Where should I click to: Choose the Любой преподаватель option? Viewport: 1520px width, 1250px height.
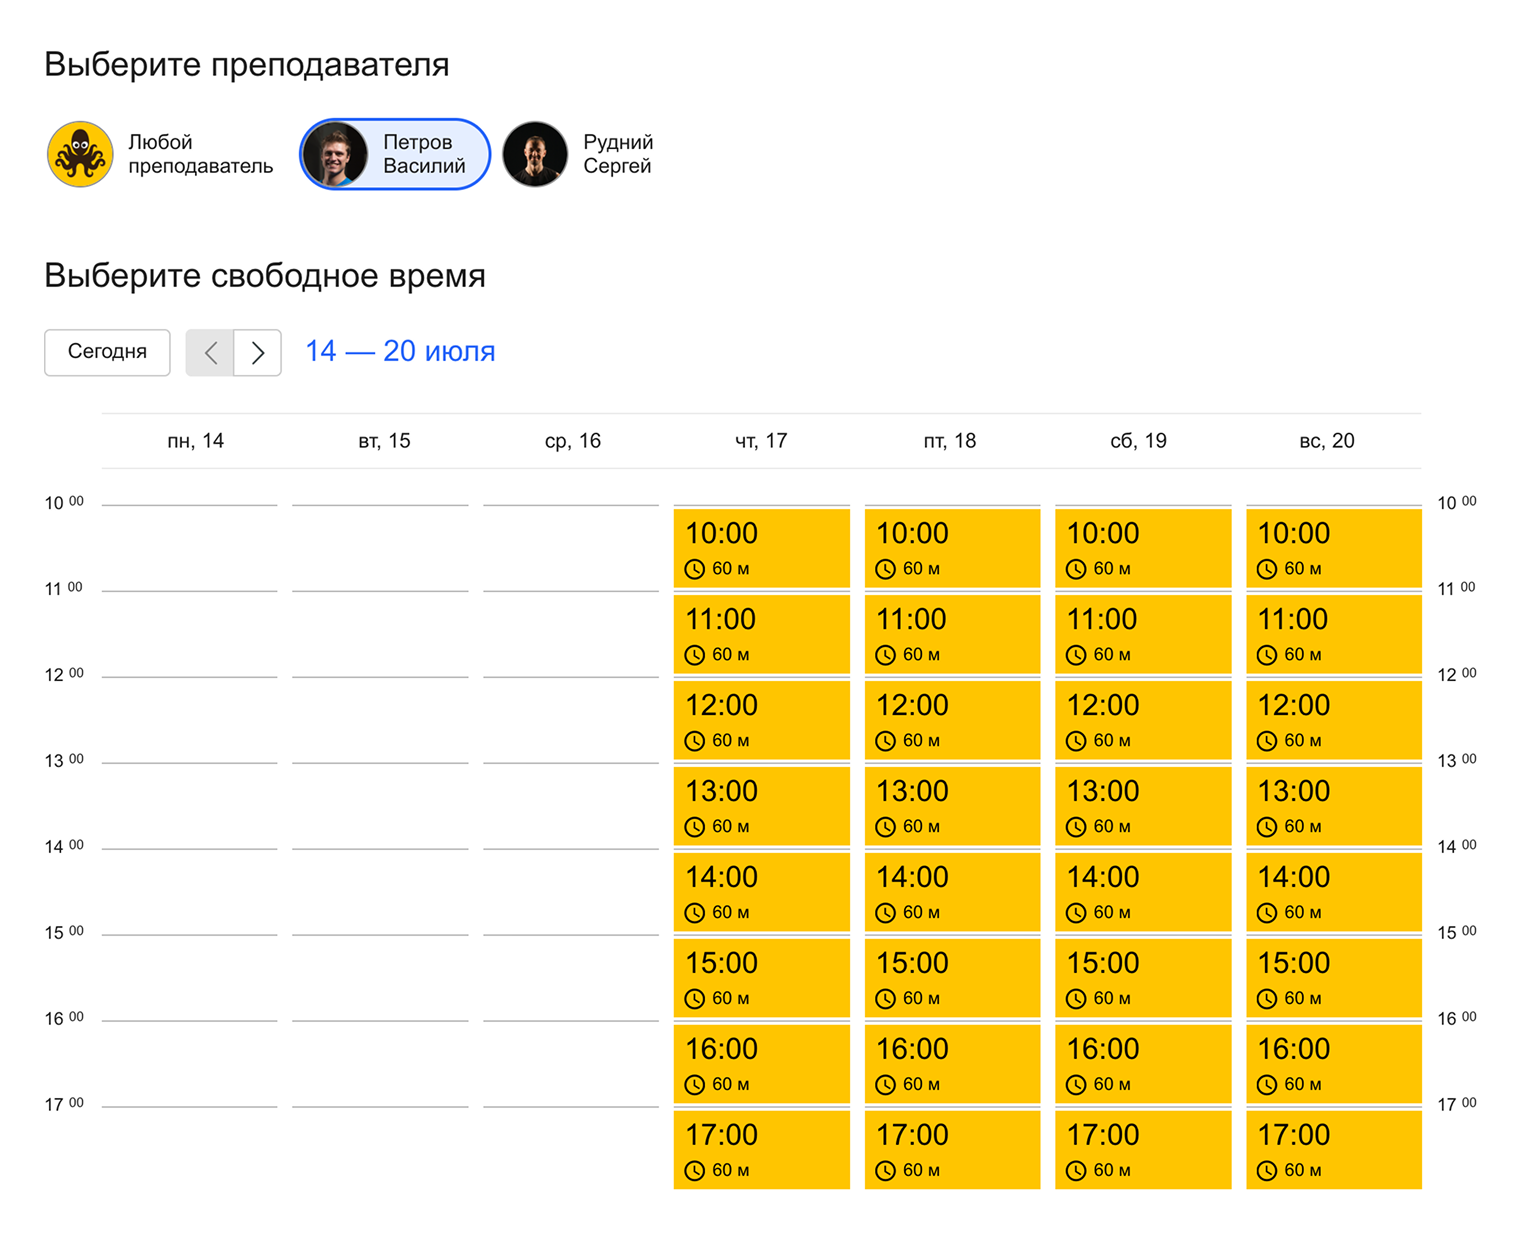point(161,154)
